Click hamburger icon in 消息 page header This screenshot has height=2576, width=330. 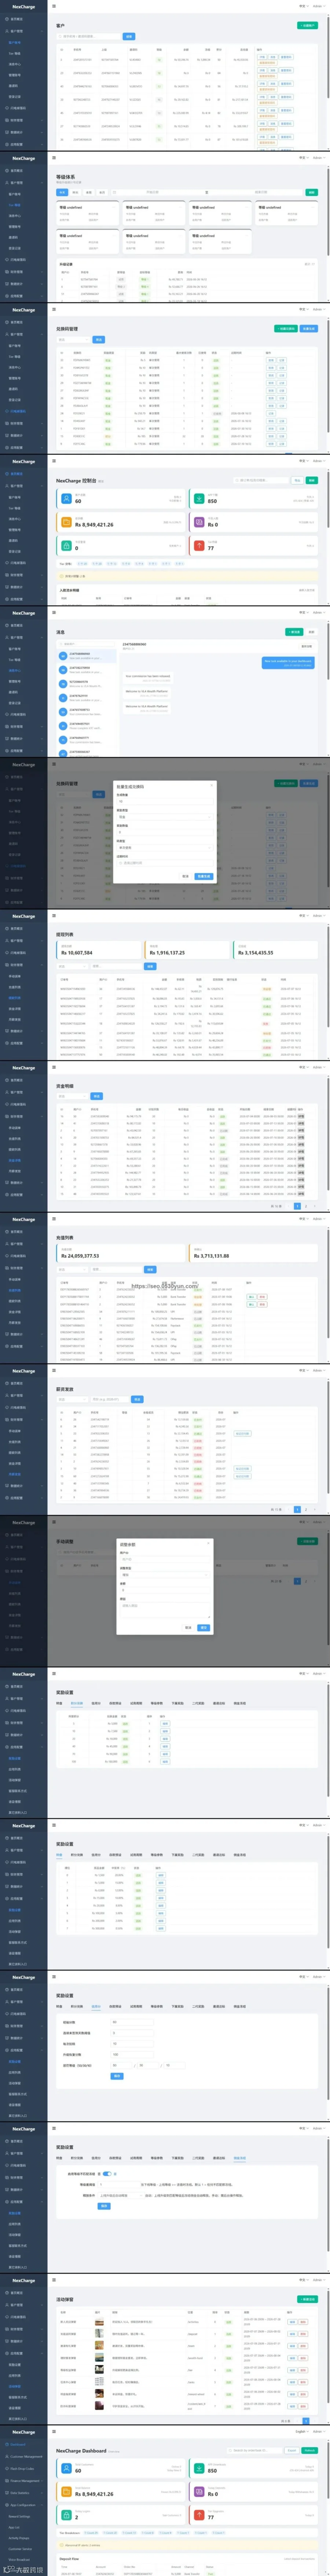pyautogui.click(x=54, y=612)
